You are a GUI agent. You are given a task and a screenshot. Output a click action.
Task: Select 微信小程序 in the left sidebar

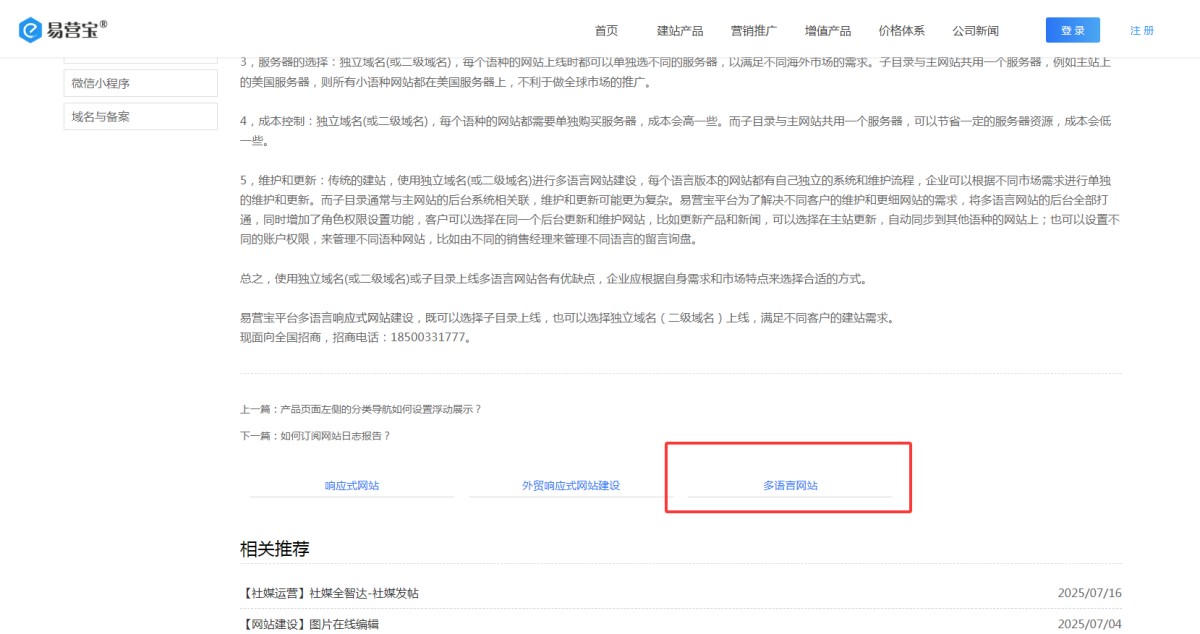pos(140,83)
